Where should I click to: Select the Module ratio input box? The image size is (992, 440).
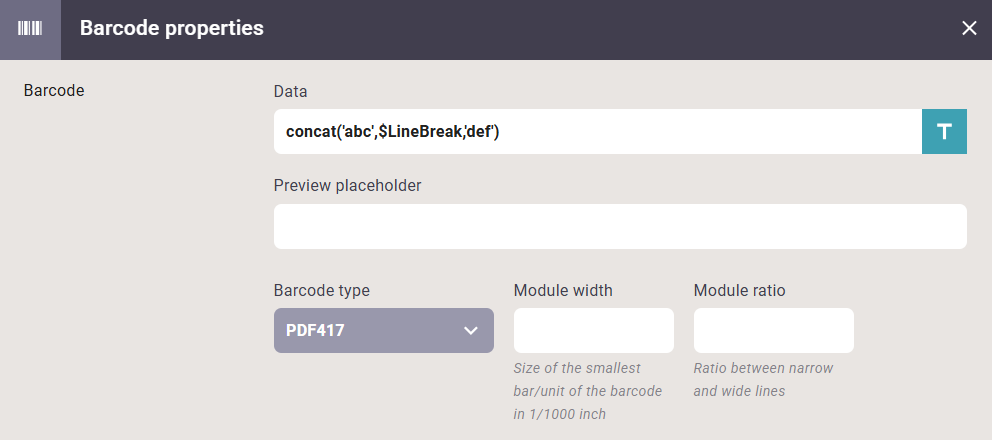(774, 330)
